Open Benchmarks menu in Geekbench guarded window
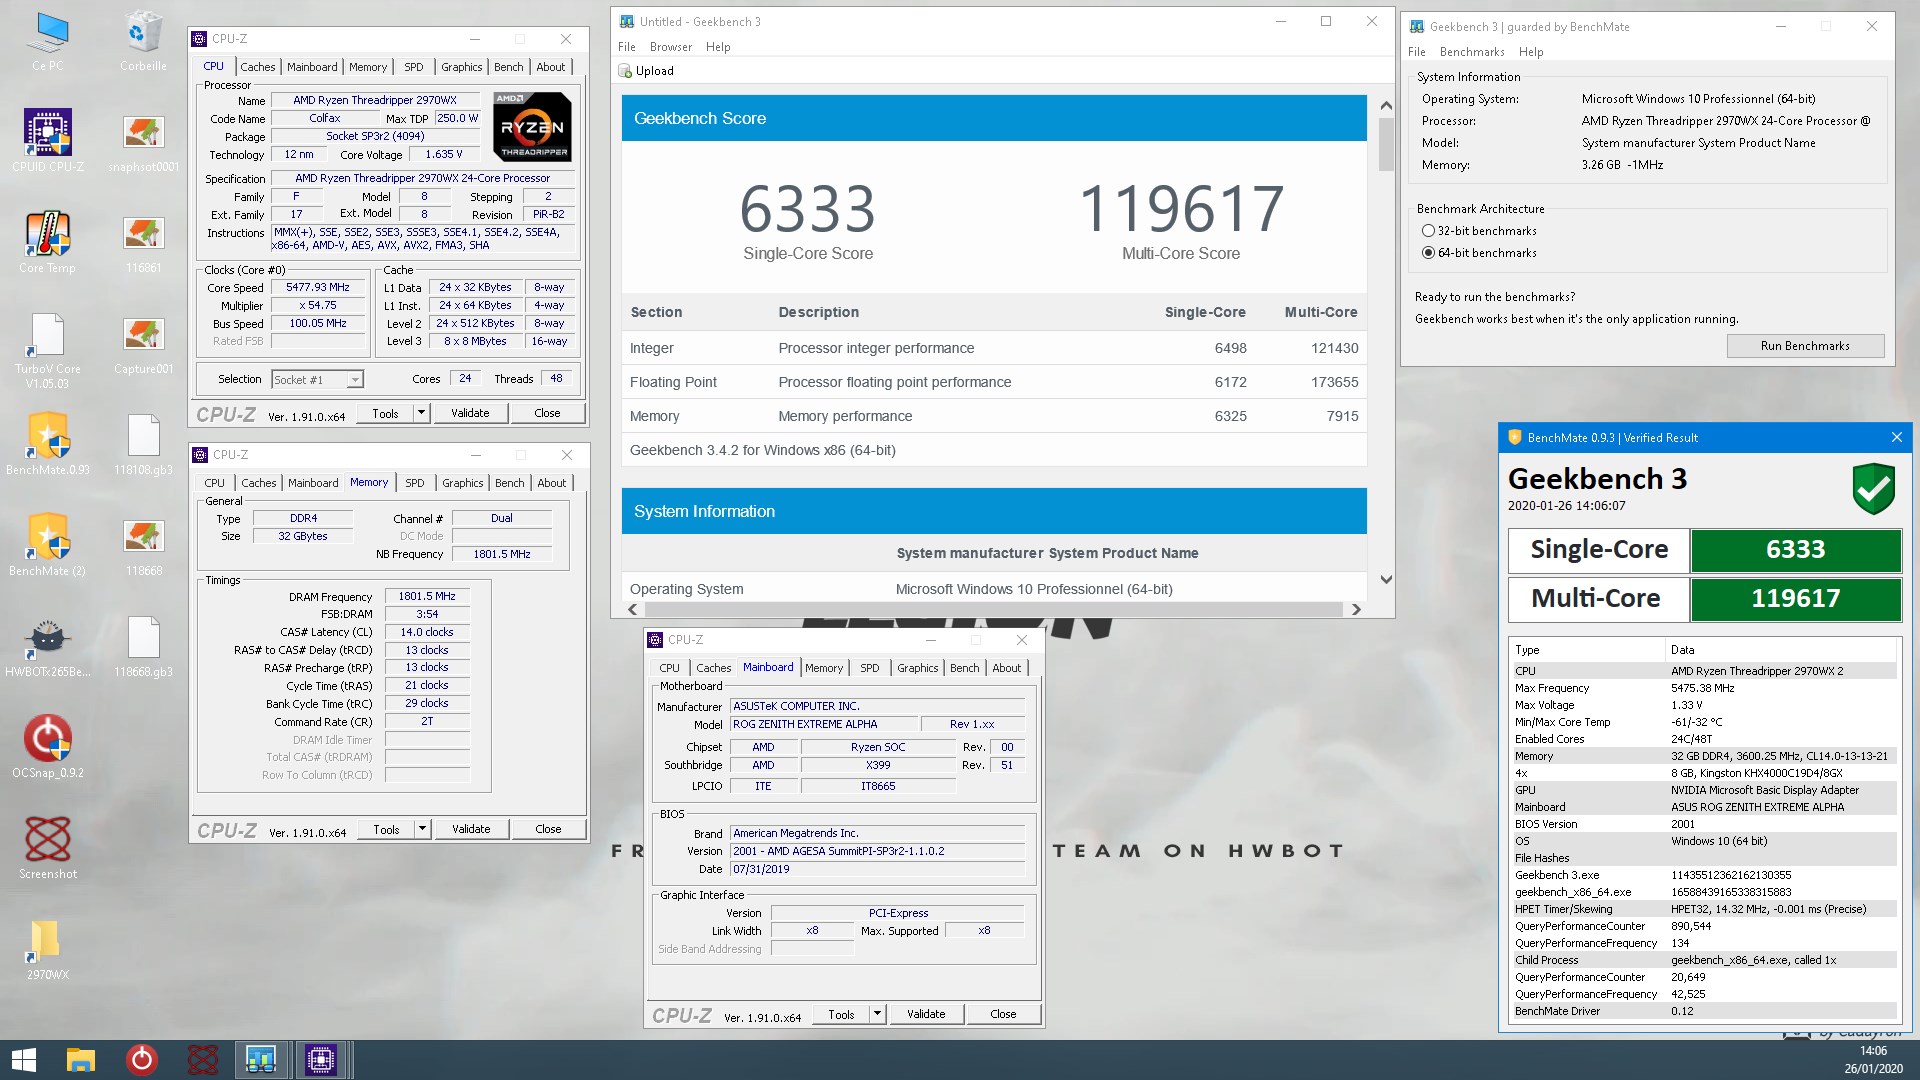Image resolution: width=1920 pixels, height=1080 pixels. pyautogui.click(x=1472, y=52)
